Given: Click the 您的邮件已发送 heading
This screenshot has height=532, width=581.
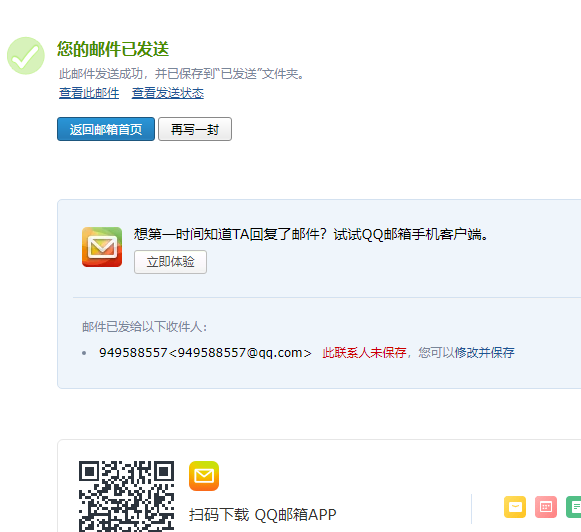Looking at the screenshot, I should pos(113,49).
